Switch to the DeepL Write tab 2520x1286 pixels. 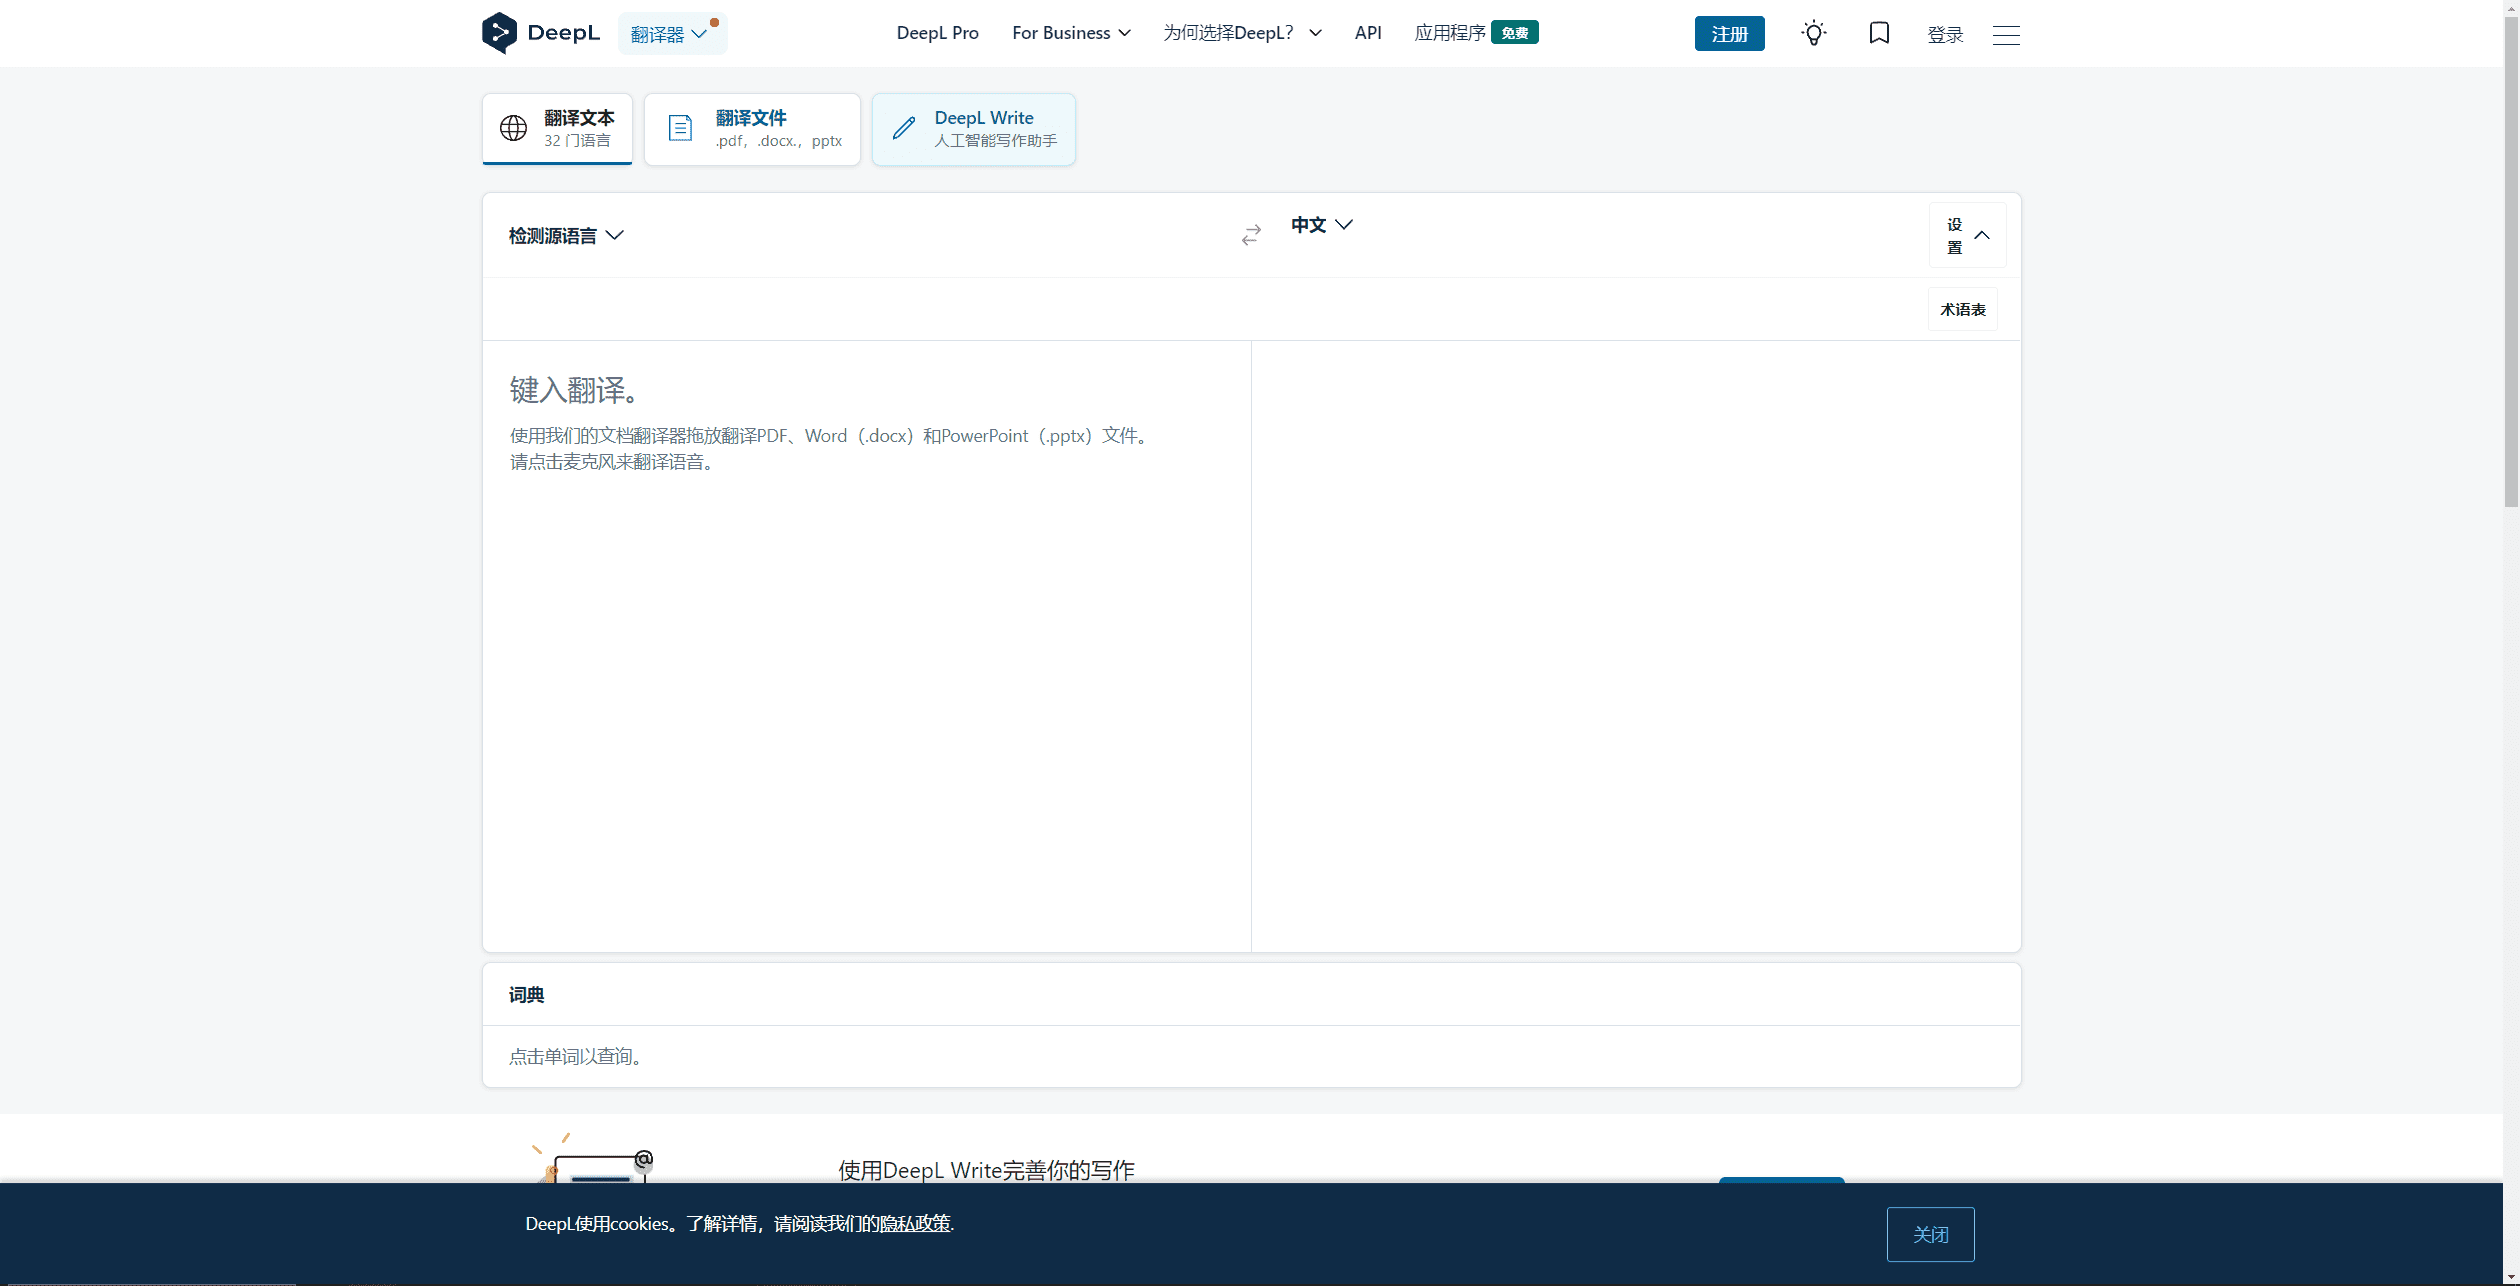(974, 129)
